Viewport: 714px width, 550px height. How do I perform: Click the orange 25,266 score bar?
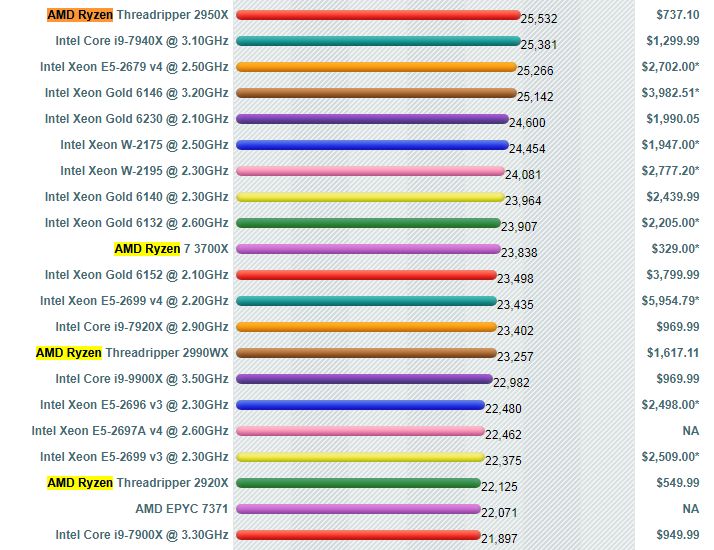pos(376,67)
